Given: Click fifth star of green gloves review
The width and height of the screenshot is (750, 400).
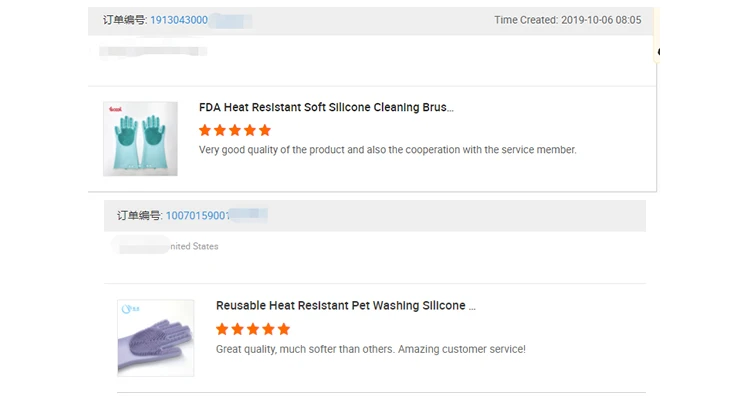Looking at the screenshot, I should [265, 130].
